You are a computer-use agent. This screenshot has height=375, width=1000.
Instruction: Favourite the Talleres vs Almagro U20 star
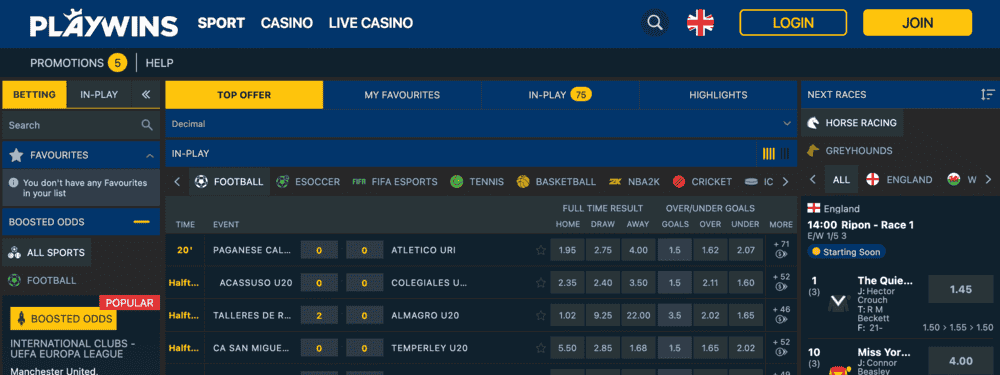click(541, 315)
